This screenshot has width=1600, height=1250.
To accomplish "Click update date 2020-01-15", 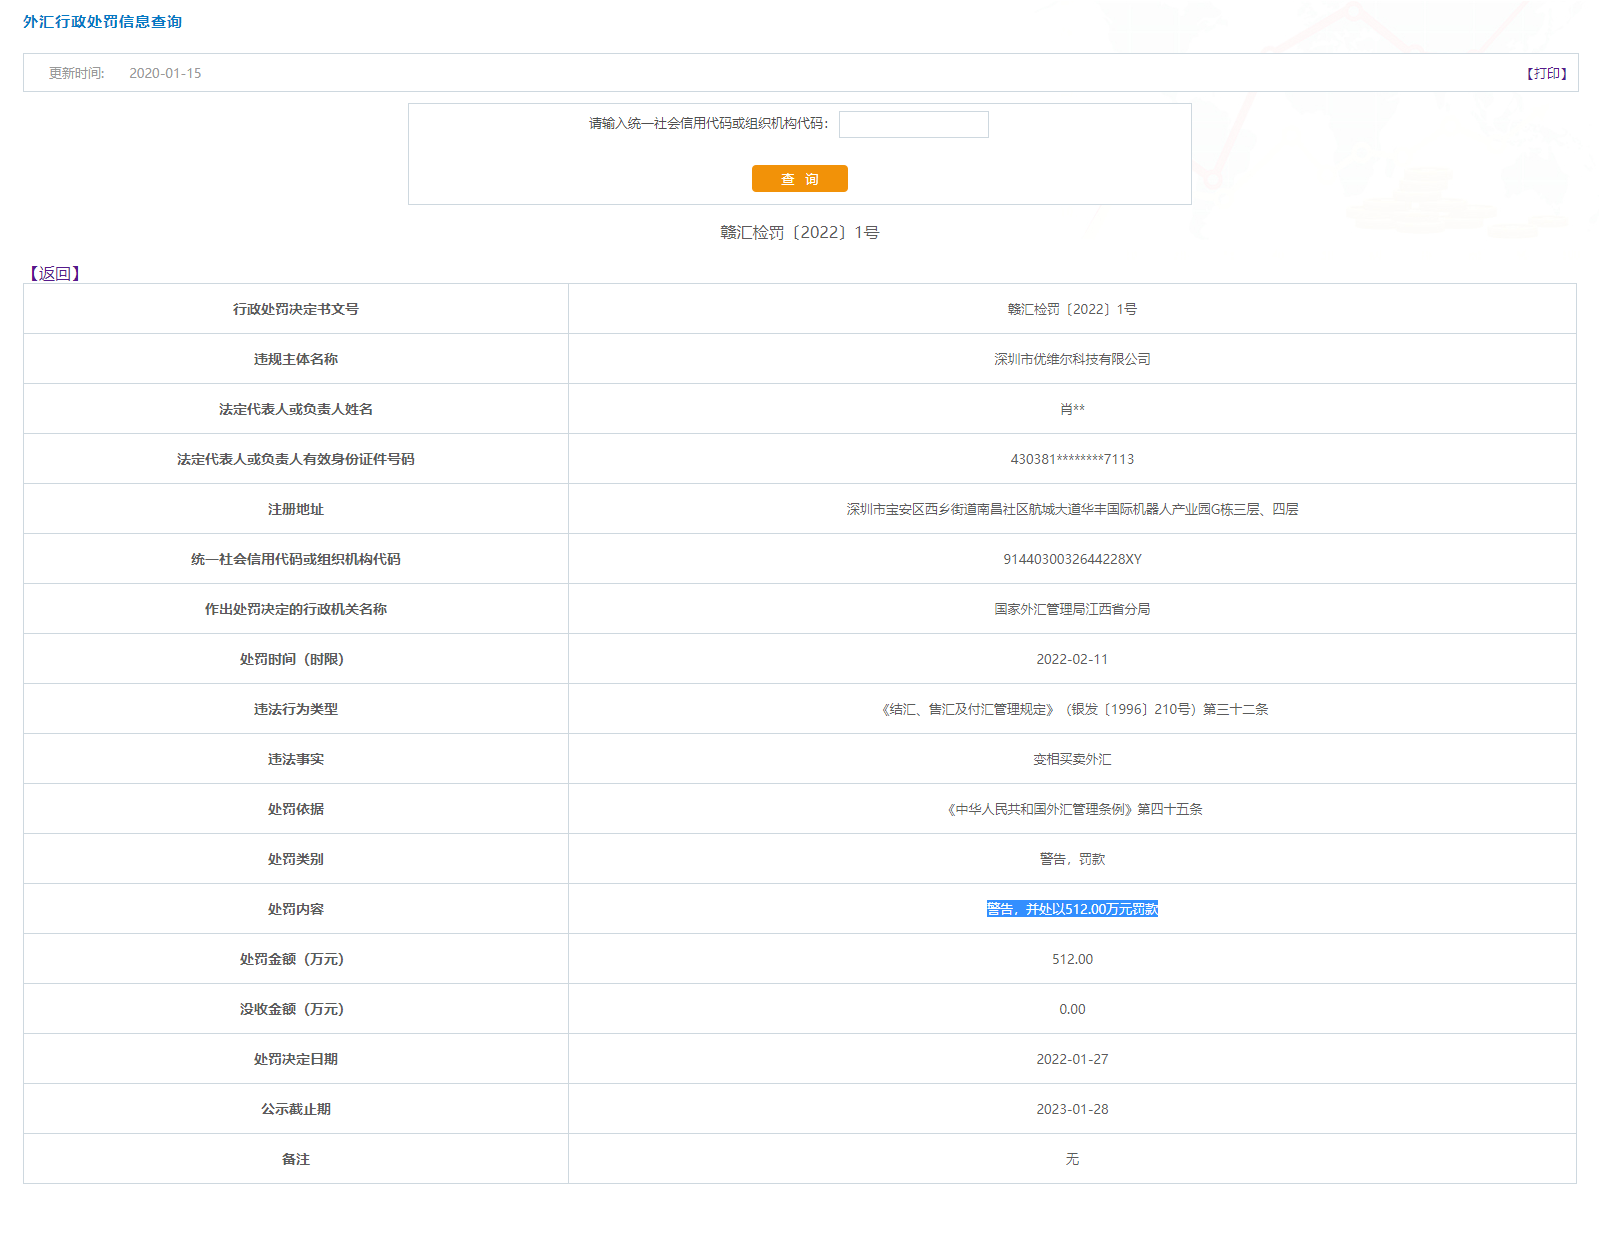I will 165,73.
